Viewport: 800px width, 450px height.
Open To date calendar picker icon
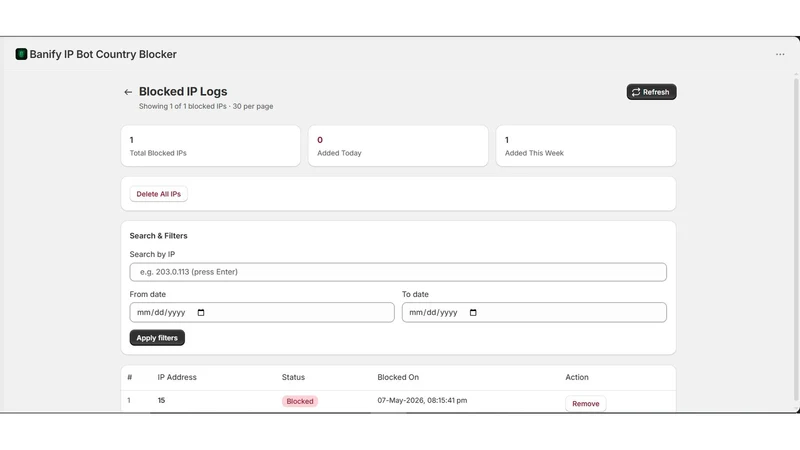(473, 312)
